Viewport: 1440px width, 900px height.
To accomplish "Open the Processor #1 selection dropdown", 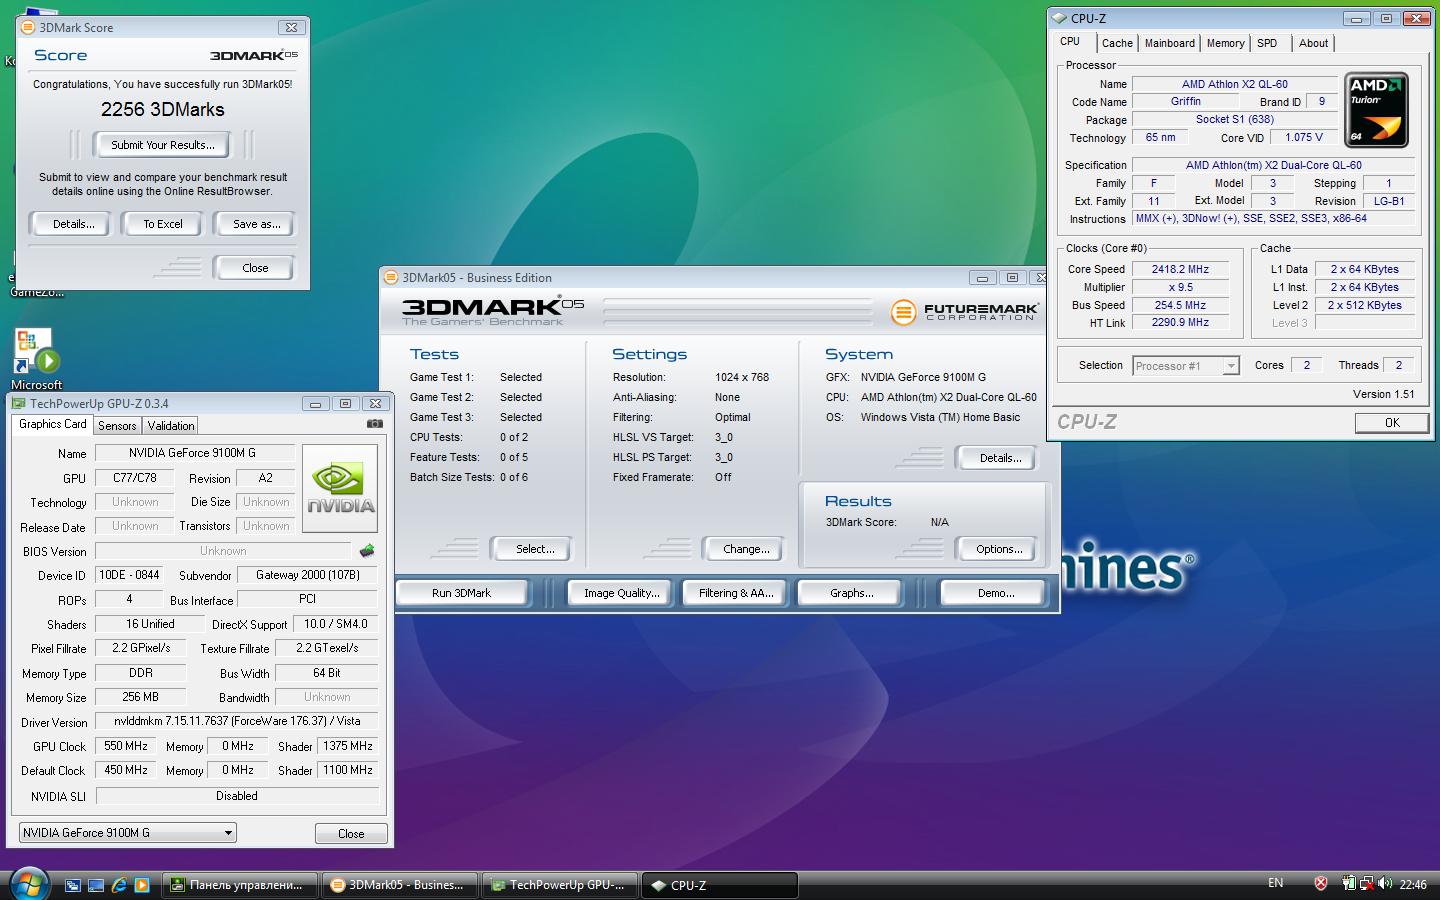I will point(1186,366).
